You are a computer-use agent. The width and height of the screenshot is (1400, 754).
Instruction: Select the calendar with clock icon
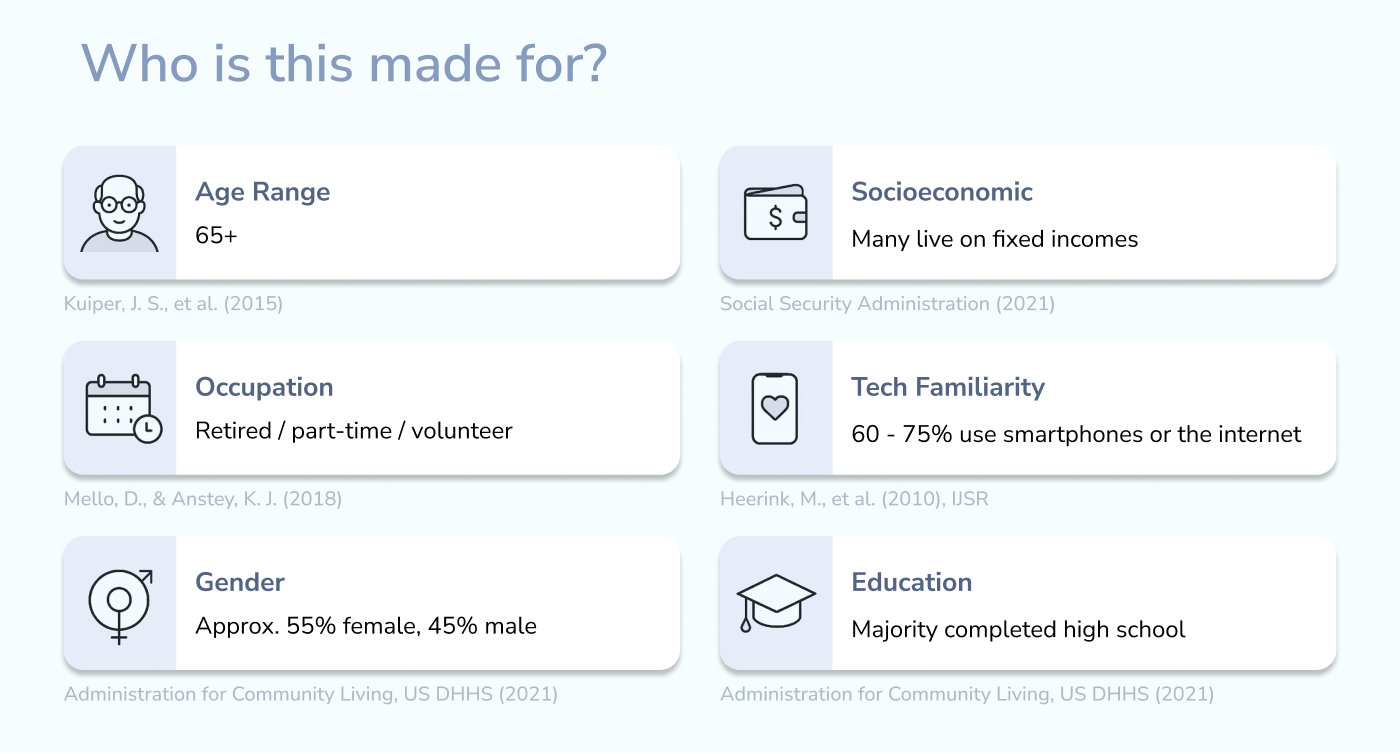122,408
